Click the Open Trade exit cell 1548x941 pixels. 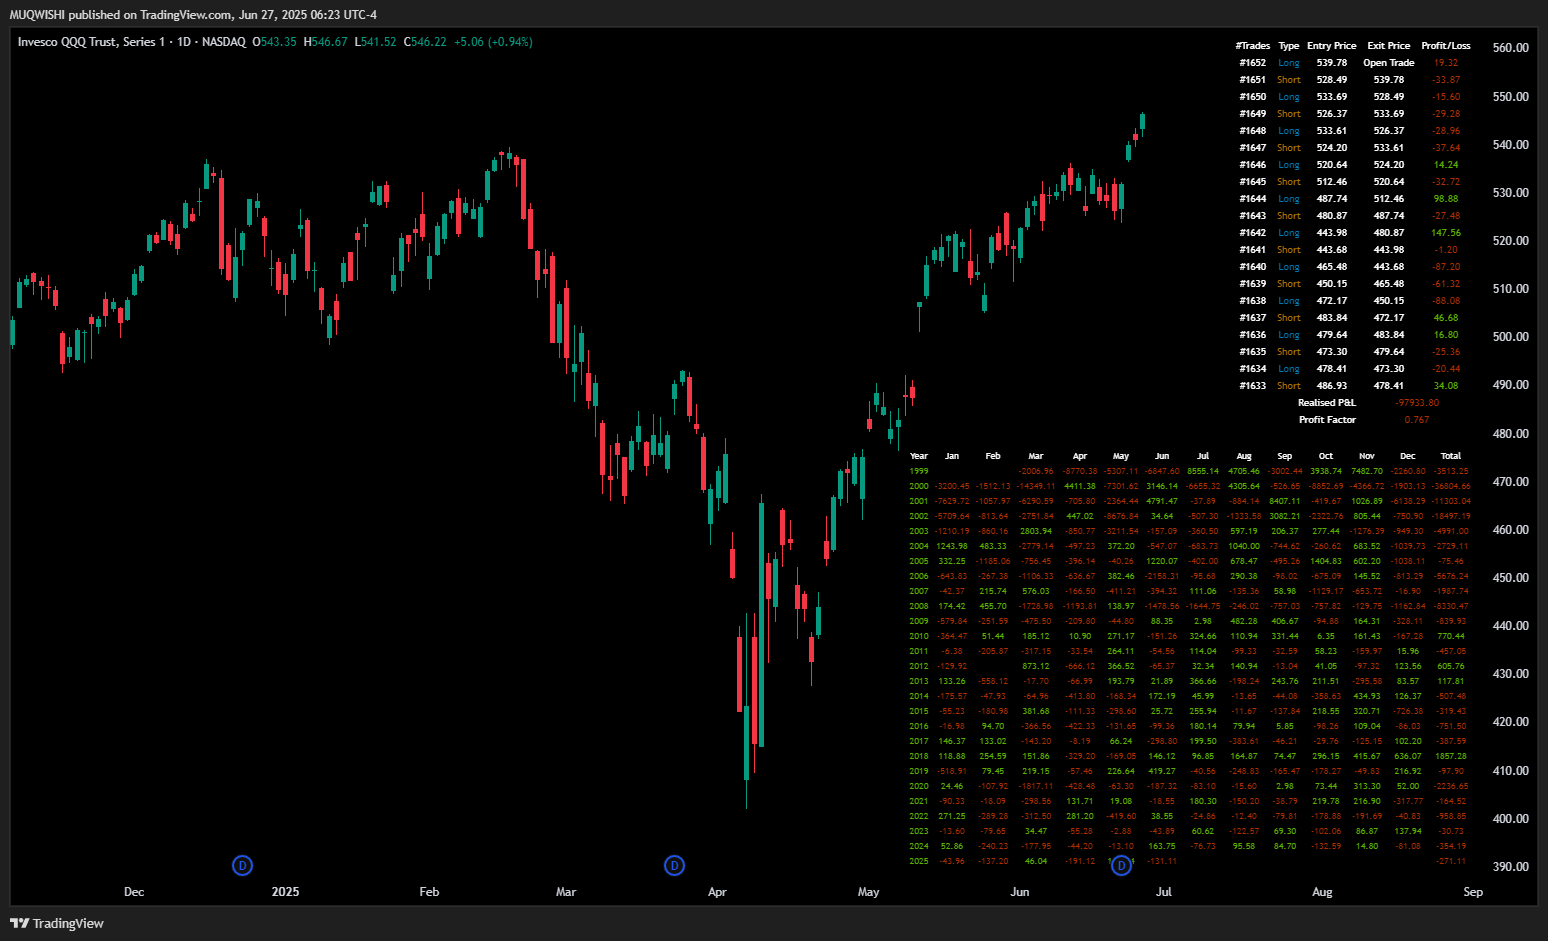(x=1389, y=63)
